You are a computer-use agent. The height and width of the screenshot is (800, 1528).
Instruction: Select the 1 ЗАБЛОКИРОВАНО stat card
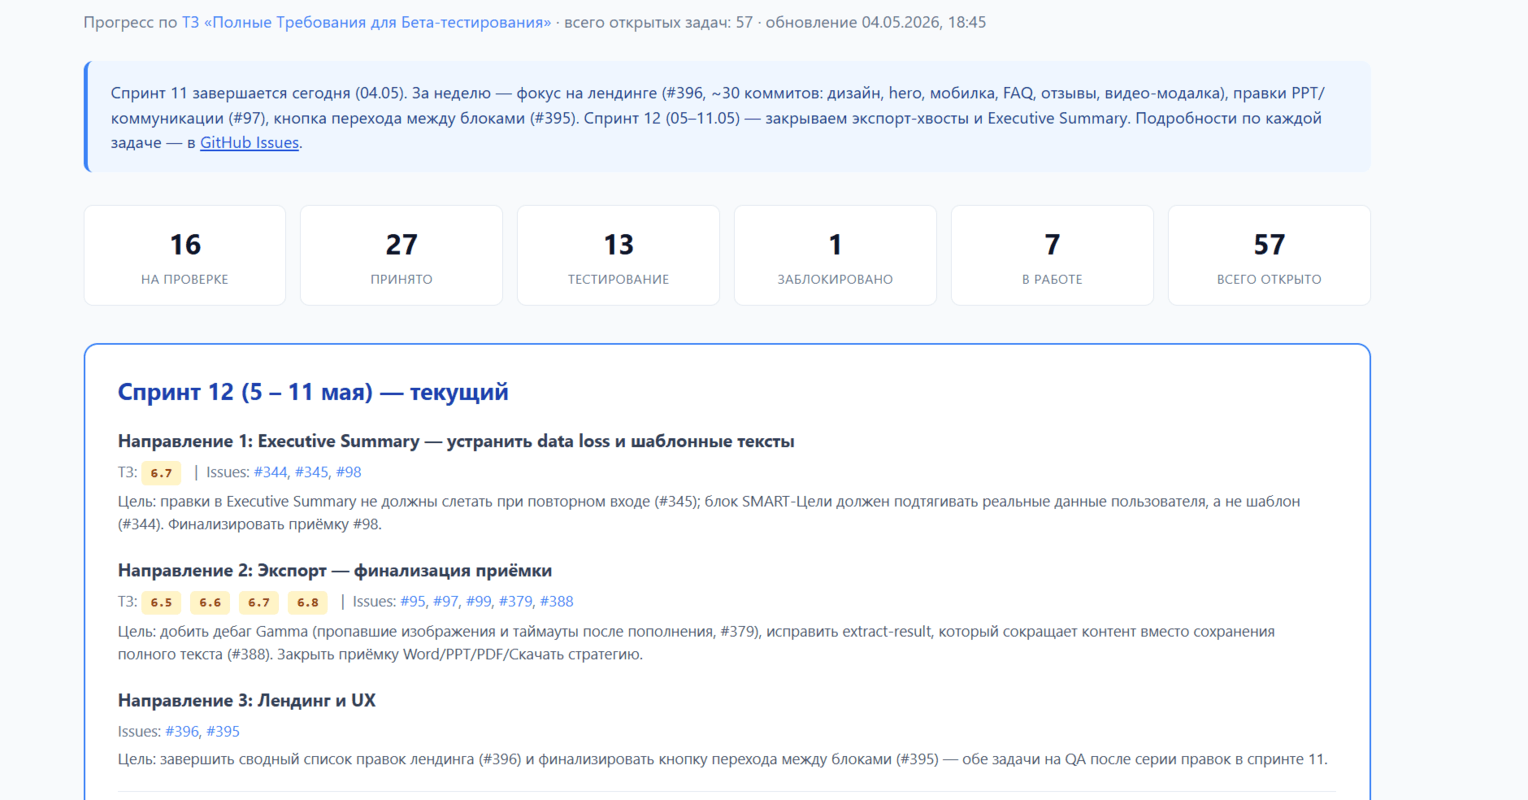pyautogui.click(x=835, y=255)
